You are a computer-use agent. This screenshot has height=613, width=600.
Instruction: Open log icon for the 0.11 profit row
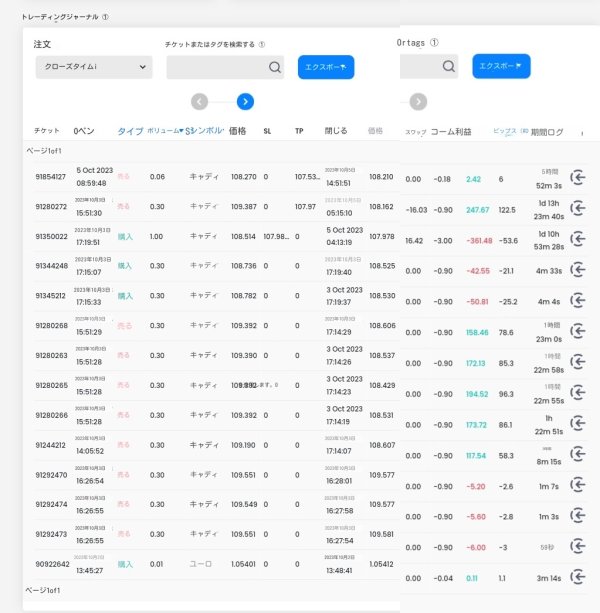point(577,577)
